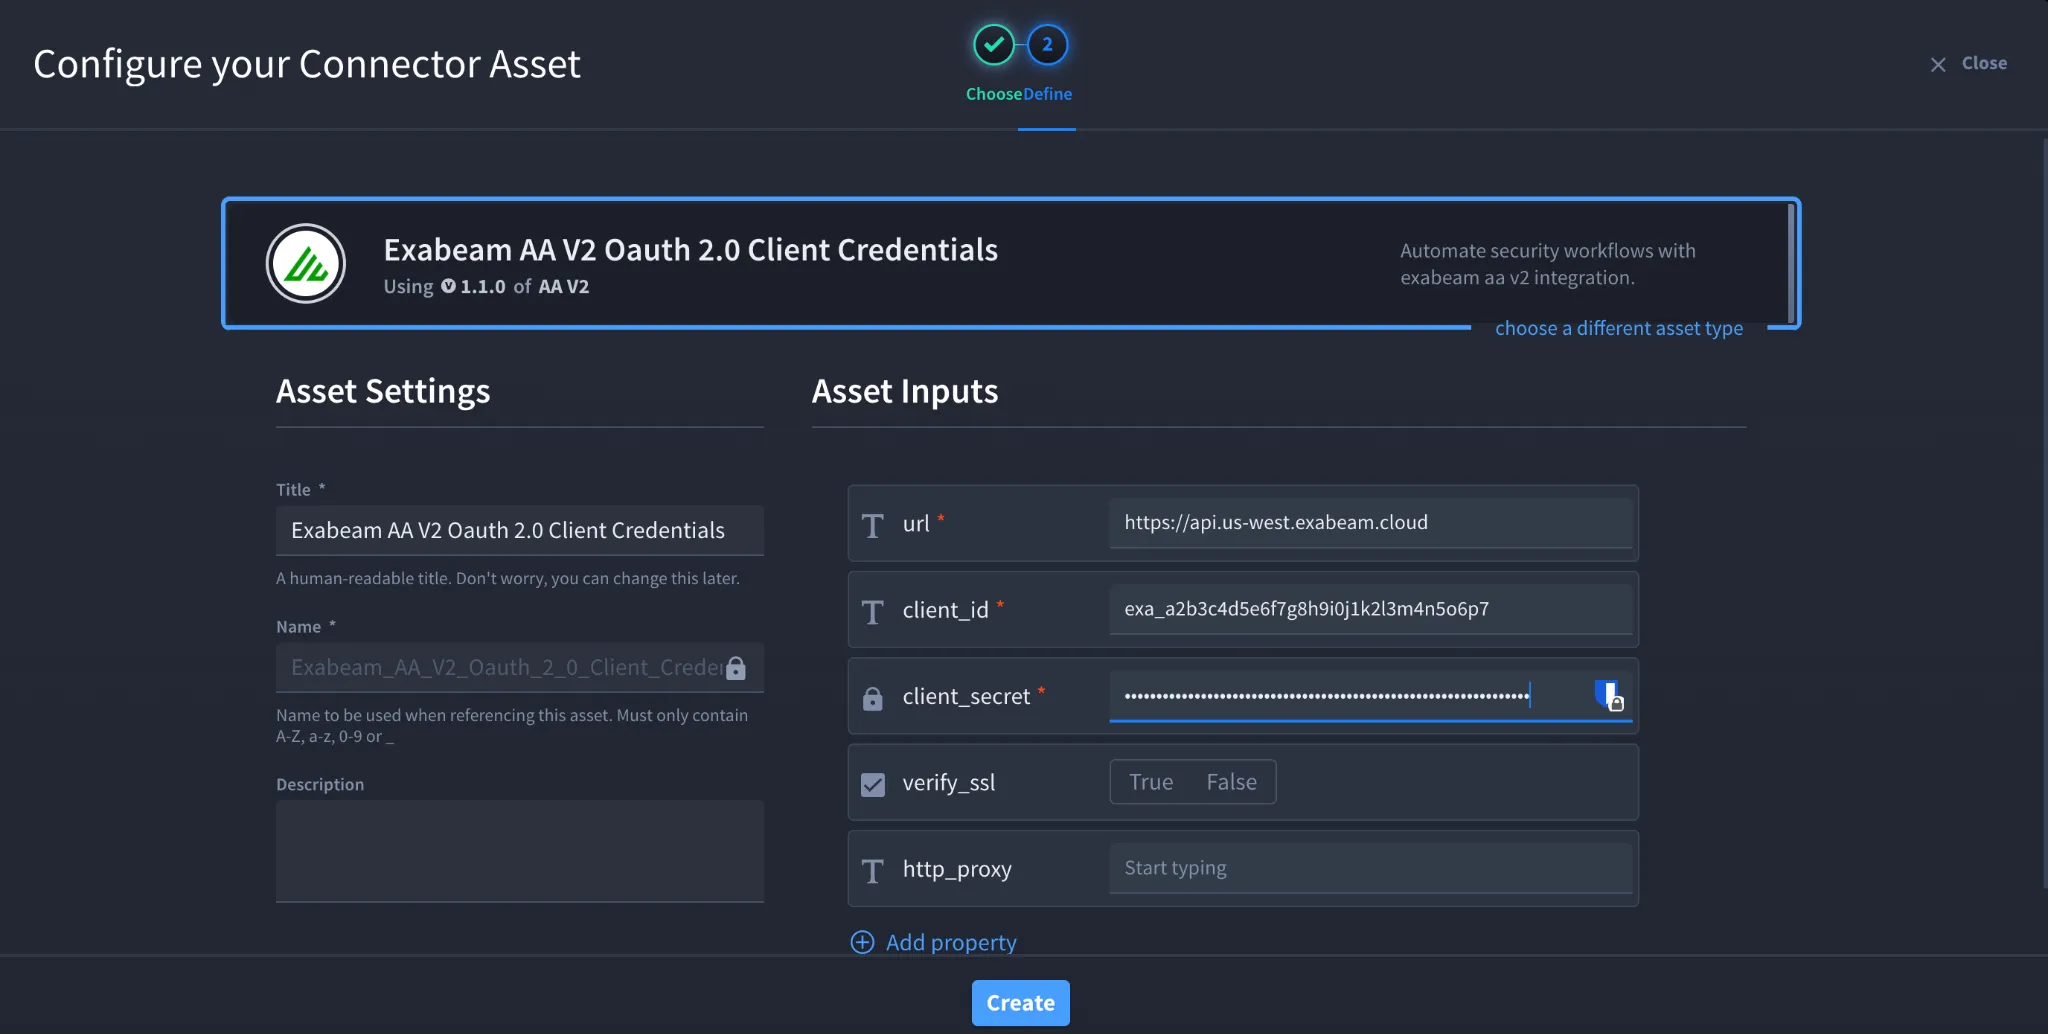Click the checkbox type icon beside verify_ssl

point(872,784)
